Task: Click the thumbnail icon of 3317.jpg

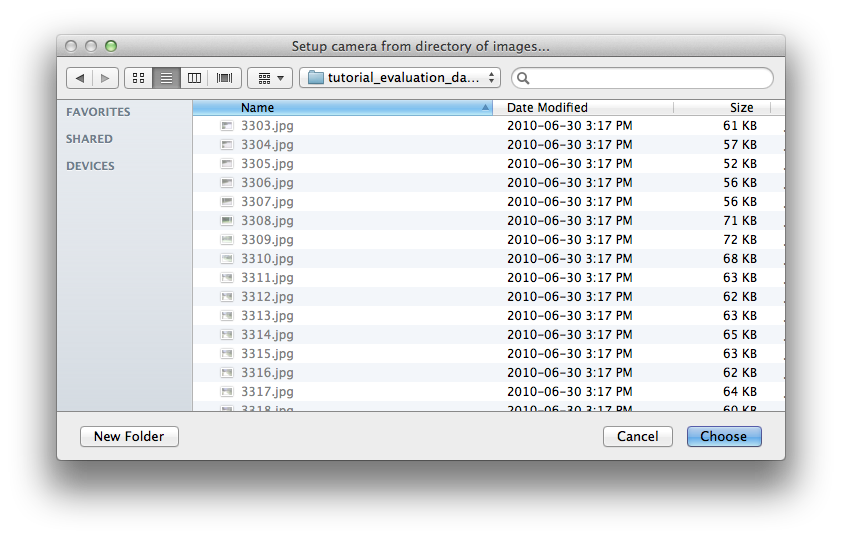Action: (x=227, y=392)
